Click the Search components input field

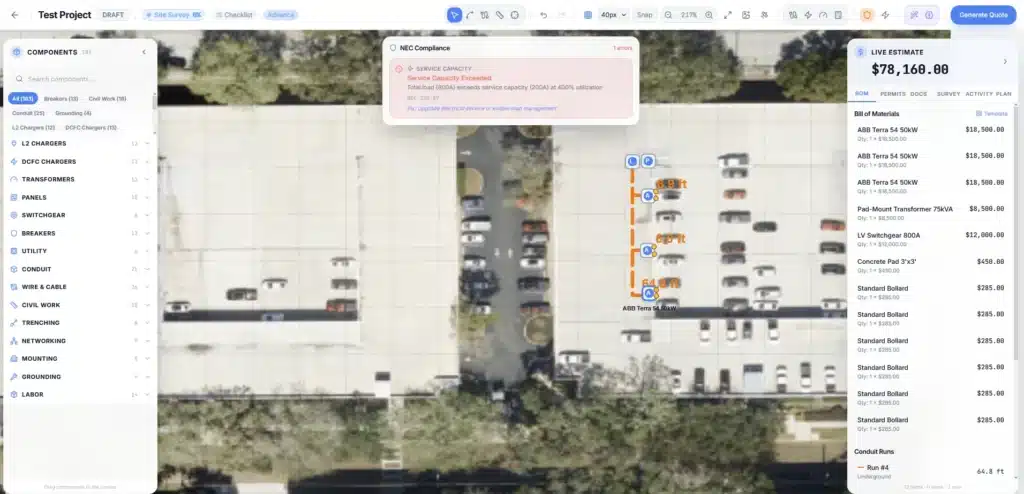click(x=80, y=78)
